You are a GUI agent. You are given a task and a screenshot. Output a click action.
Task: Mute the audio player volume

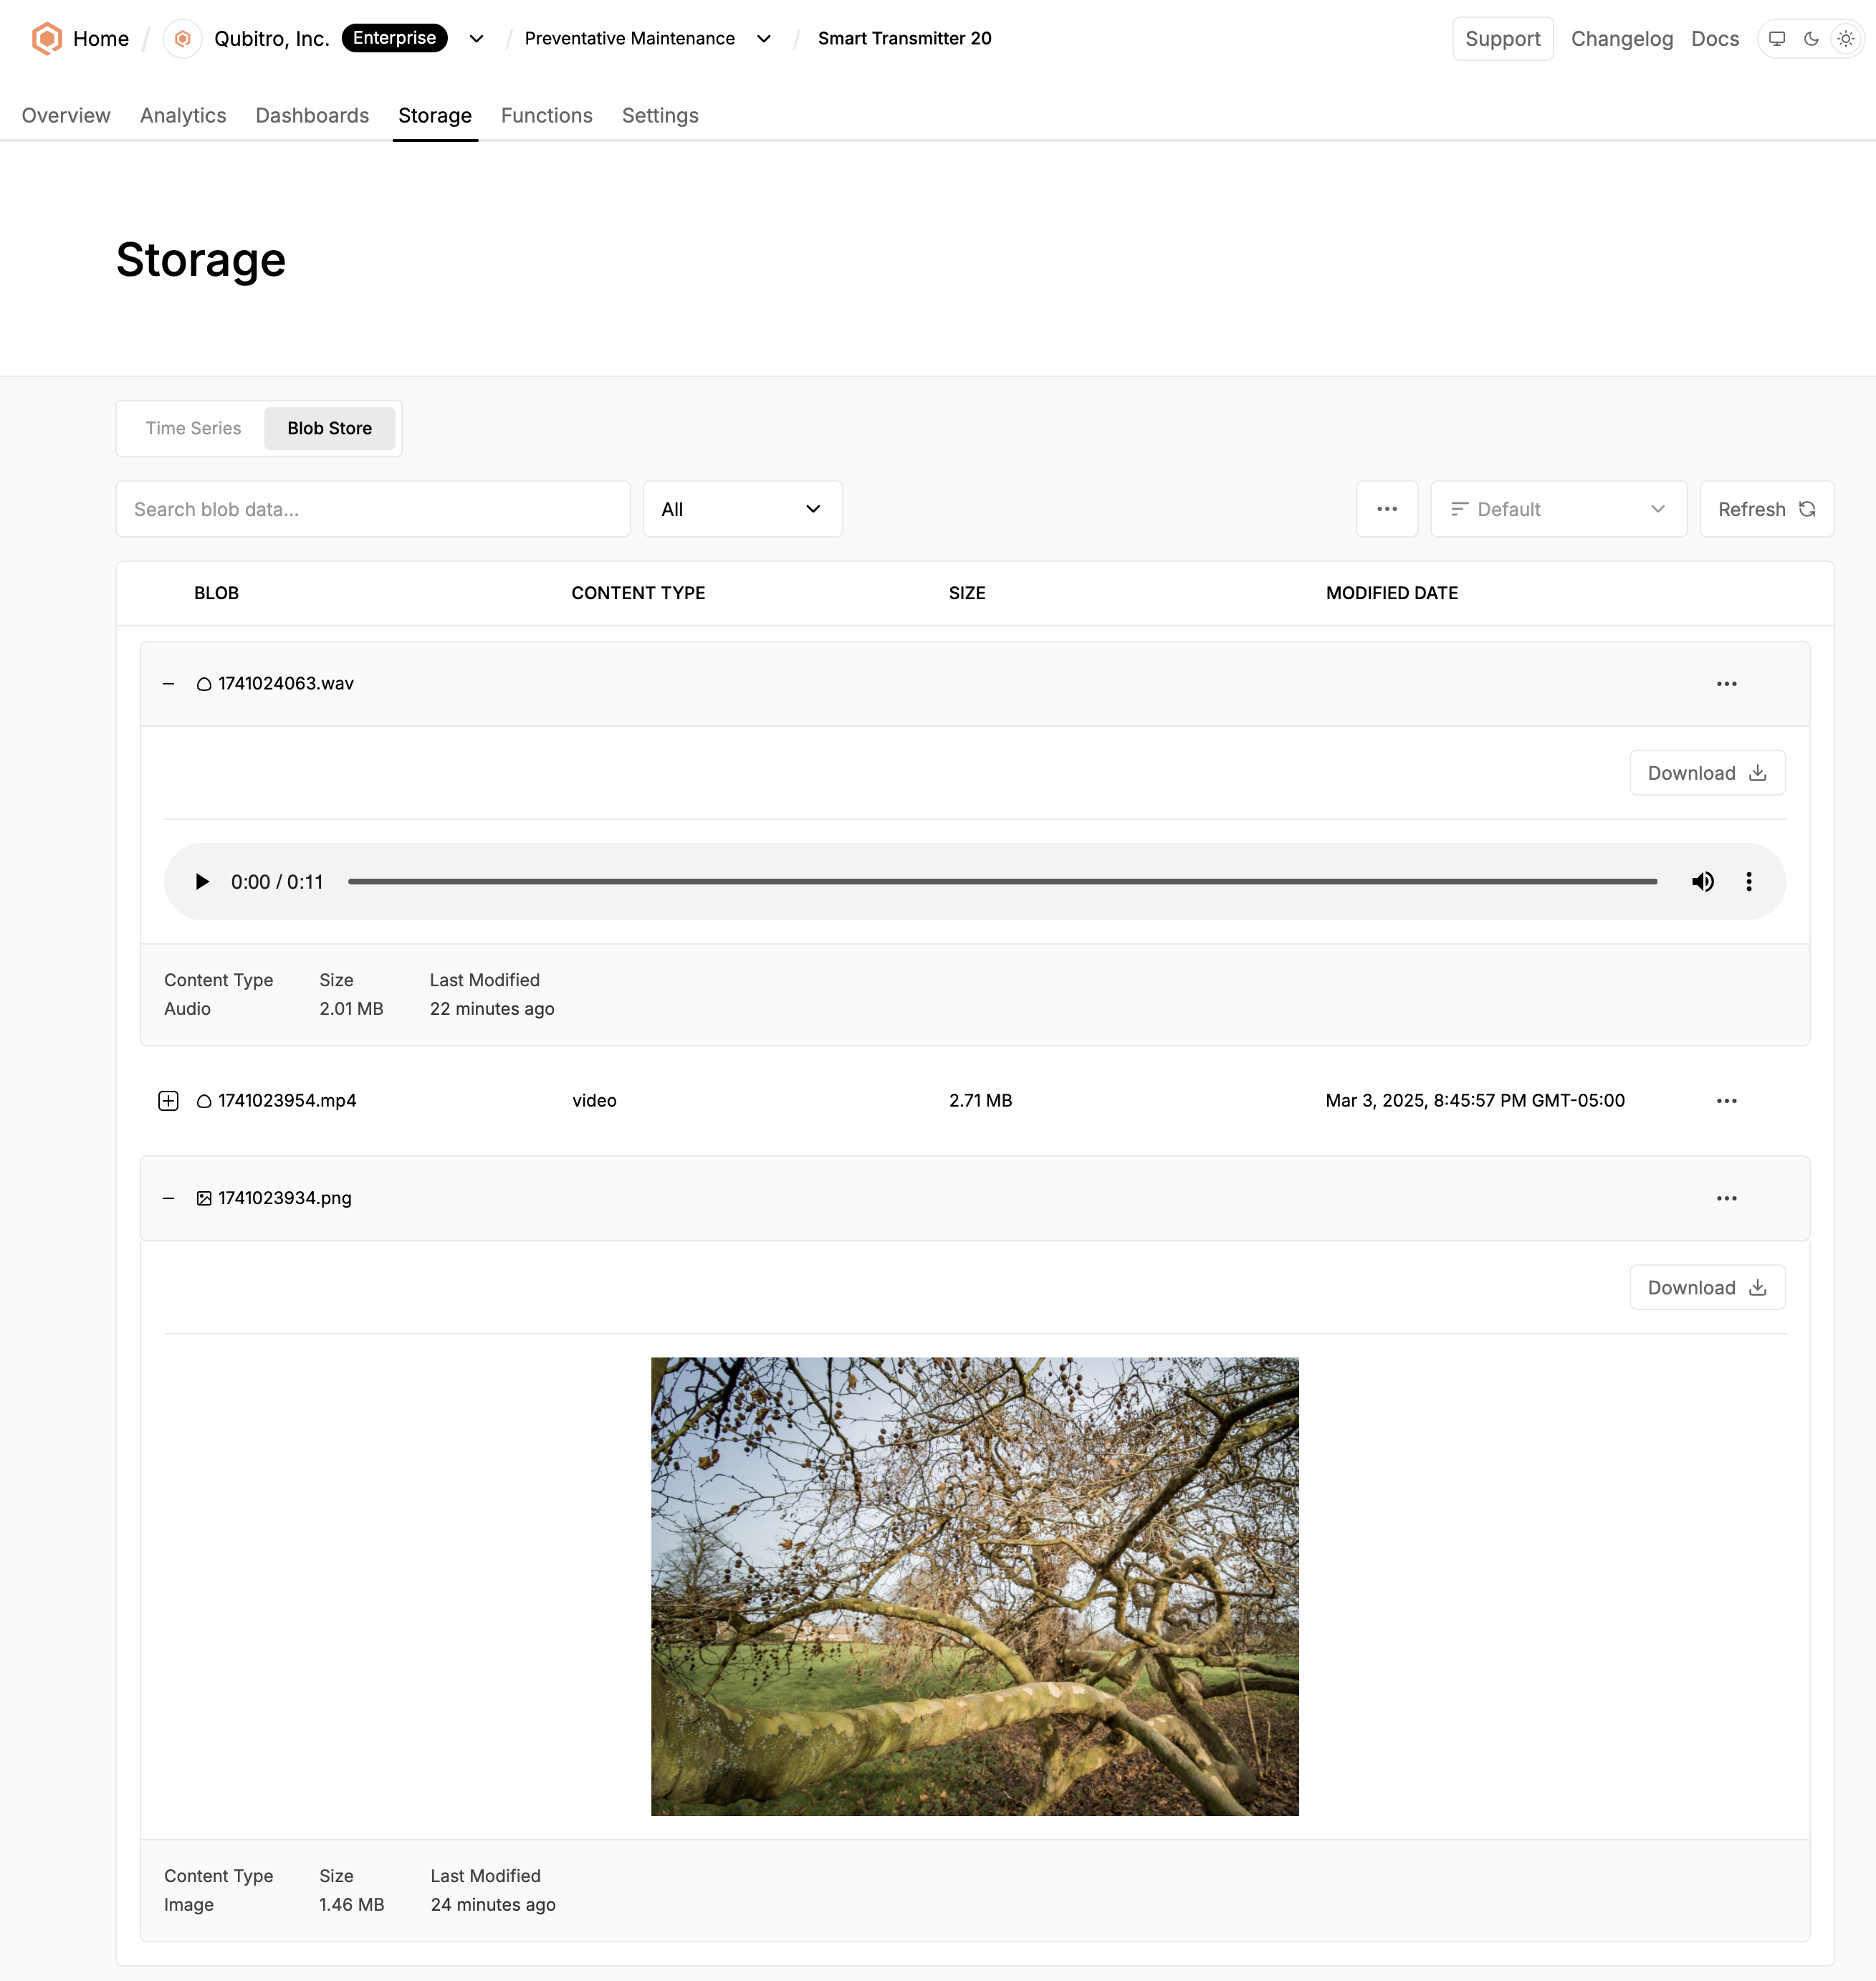(1702, 881)
